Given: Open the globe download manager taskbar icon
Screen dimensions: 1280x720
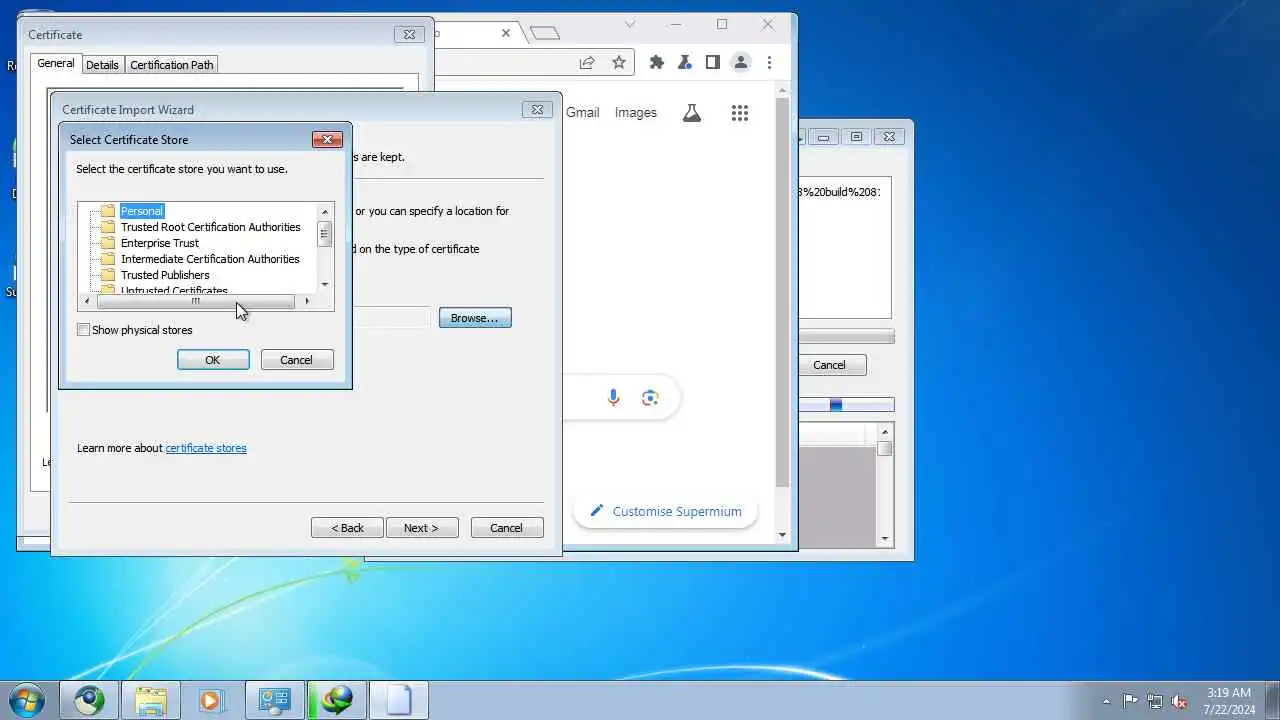Looking at the screenshot, I should pyautogui.click(x=337, y=700).
